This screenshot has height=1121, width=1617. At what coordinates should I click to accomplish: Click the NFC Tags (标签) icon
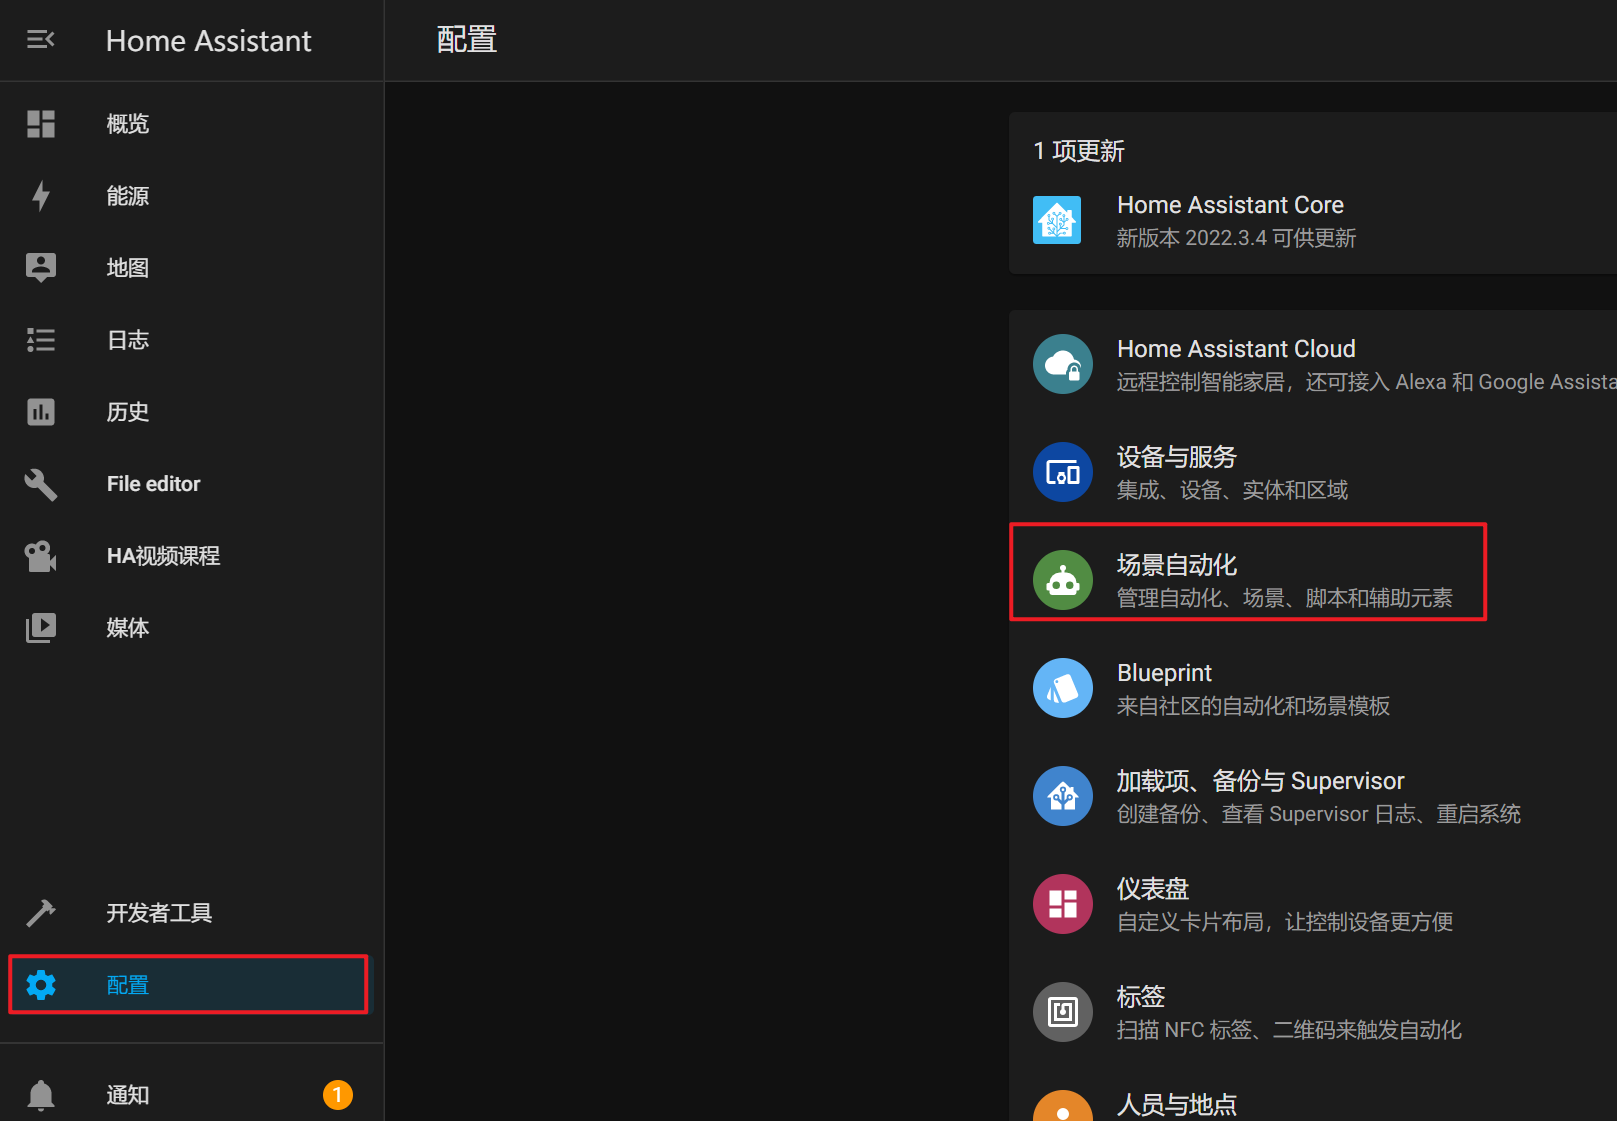pyautogui.click(x=1063, y=1012)
